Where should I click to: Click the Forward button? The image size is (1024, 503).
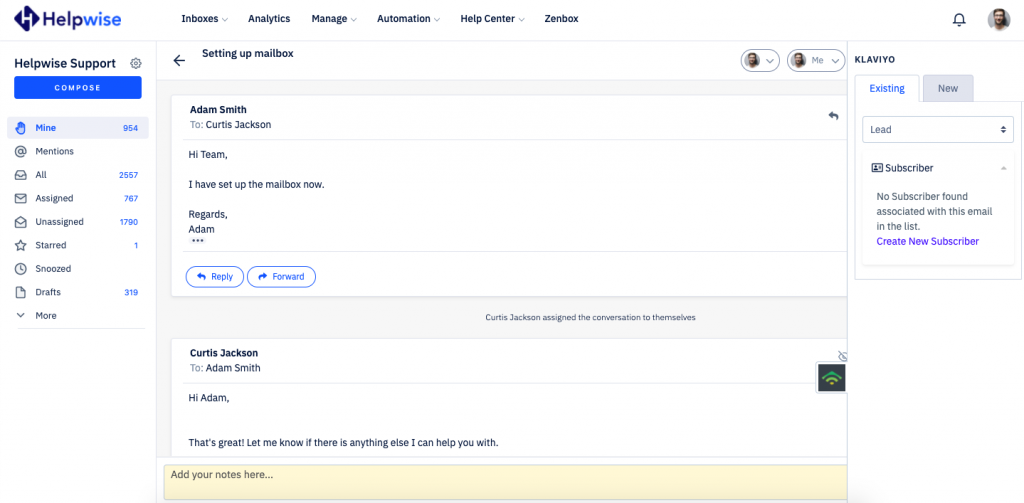pos(281,277)
